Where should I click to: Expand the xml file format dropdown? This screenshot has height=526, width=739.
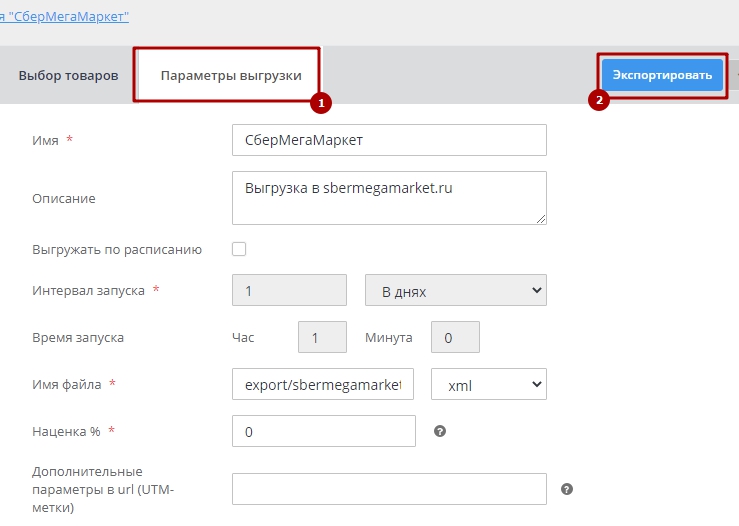pos(488,384)
